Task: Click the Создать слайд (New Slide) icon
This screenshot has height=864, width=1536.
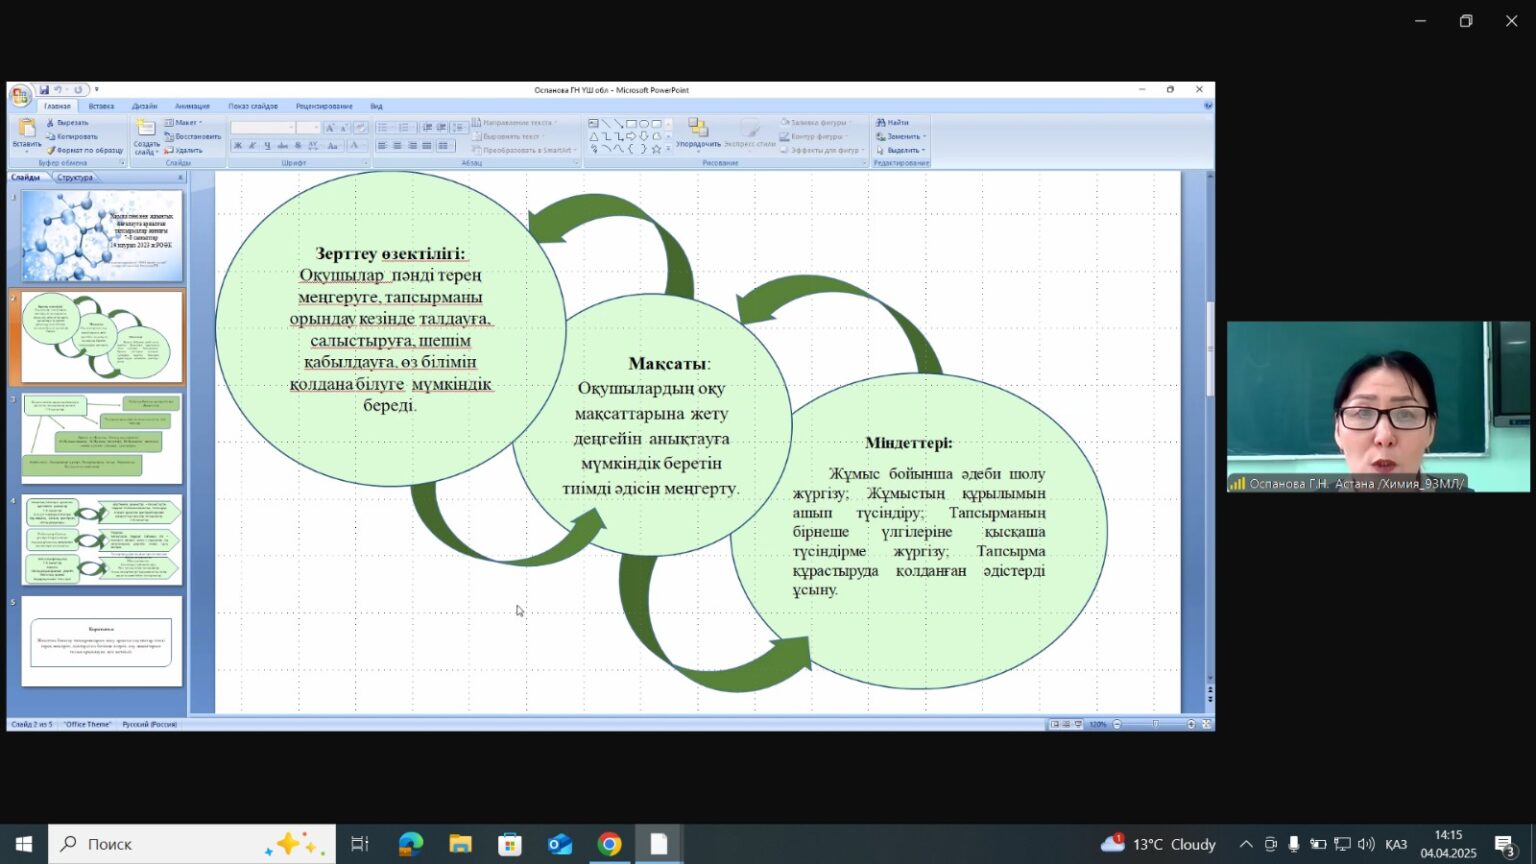Action: click(146, 130)
